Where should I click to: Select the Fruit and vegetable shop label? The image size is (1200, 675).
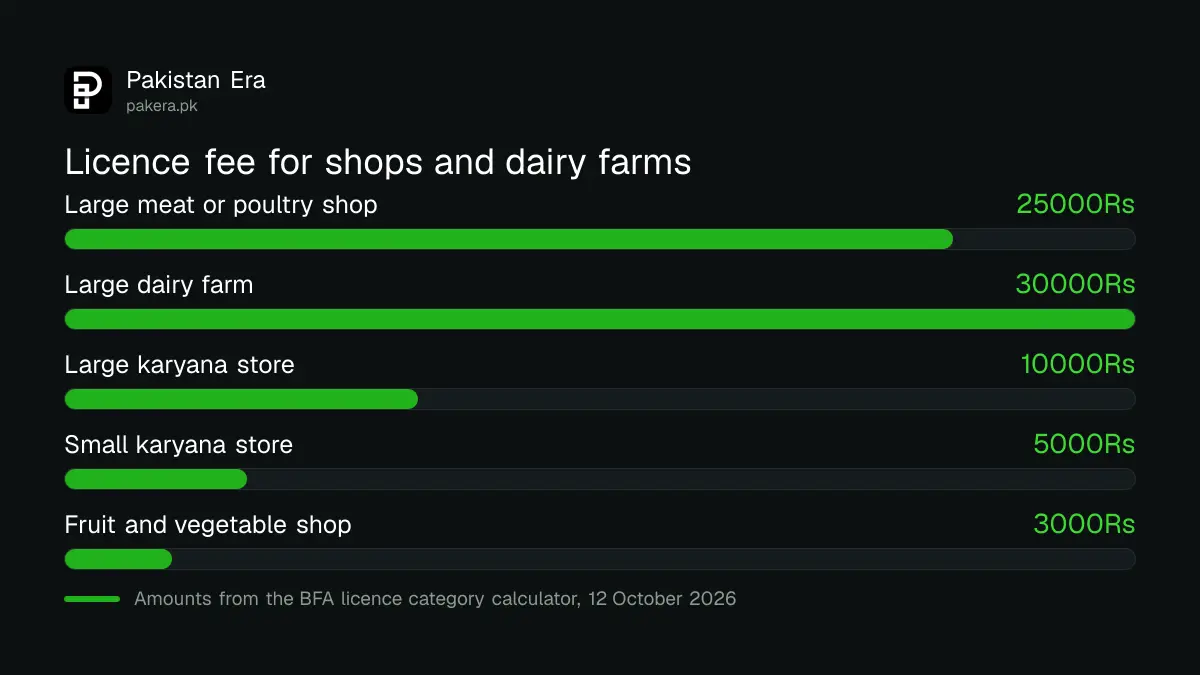[208, 525]
